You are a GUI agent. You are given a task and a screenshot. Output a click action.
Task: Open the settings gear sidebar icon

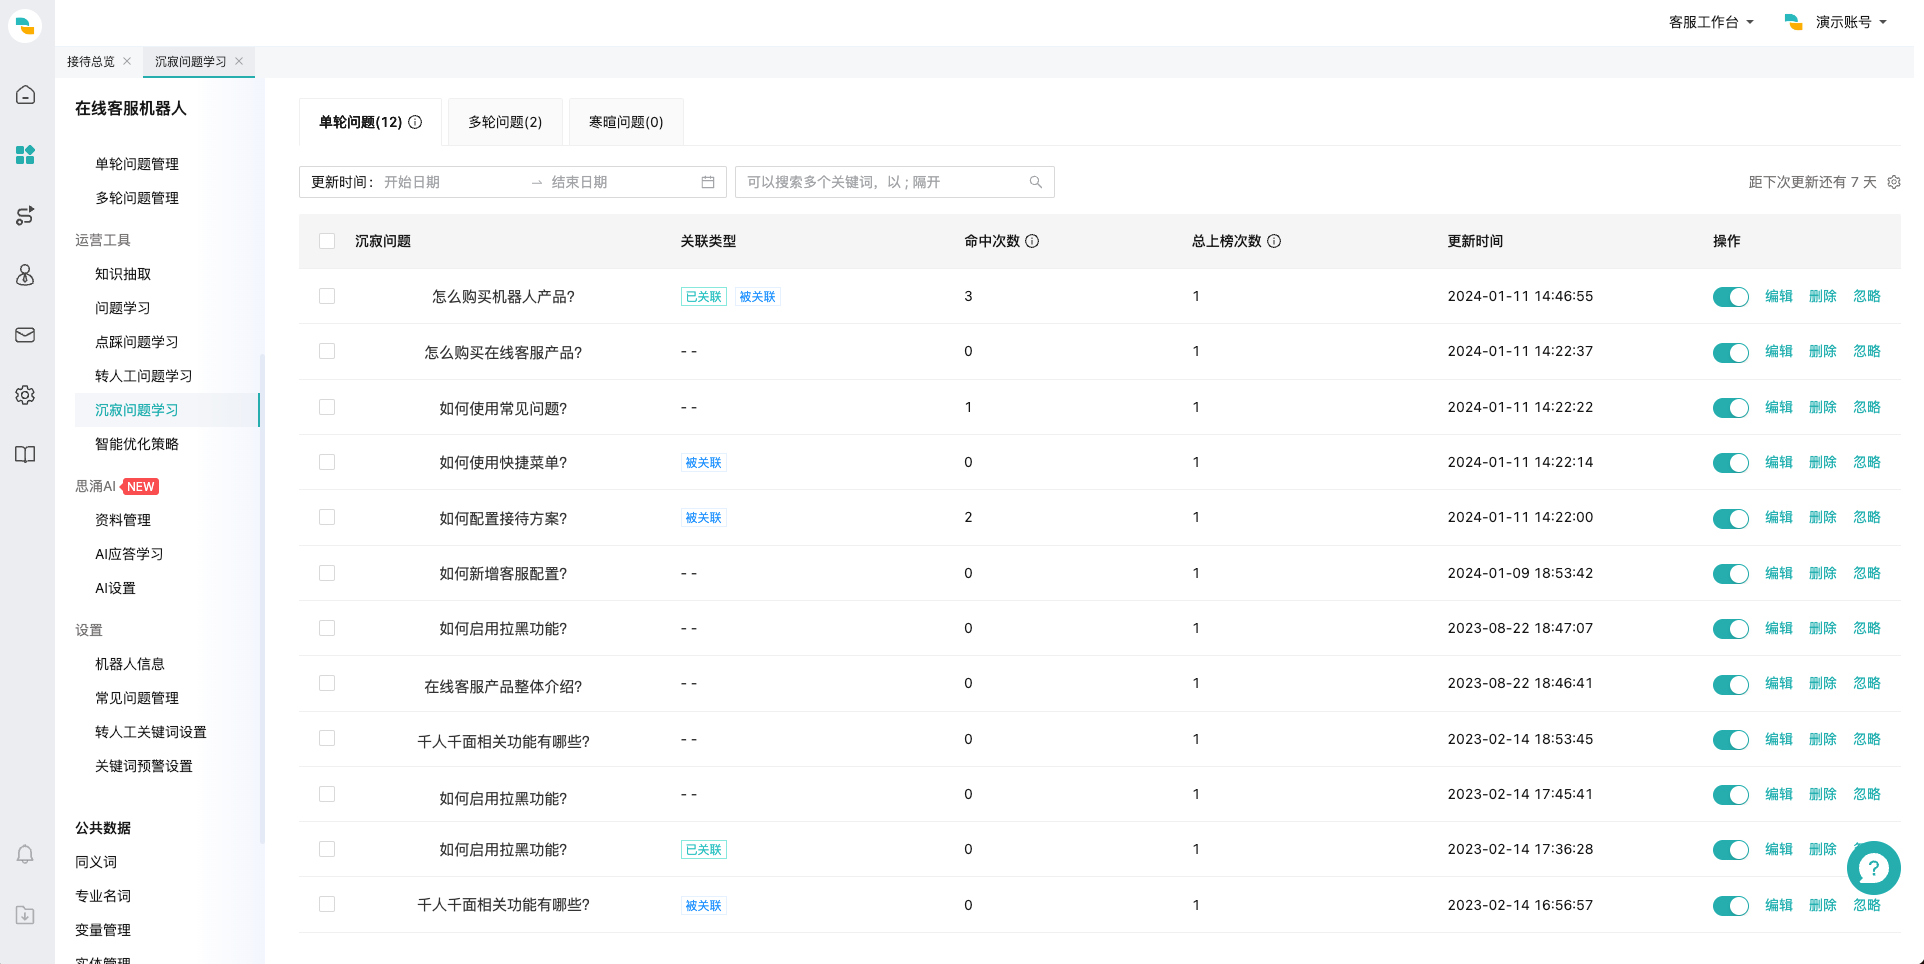click(x=25, y=395)
